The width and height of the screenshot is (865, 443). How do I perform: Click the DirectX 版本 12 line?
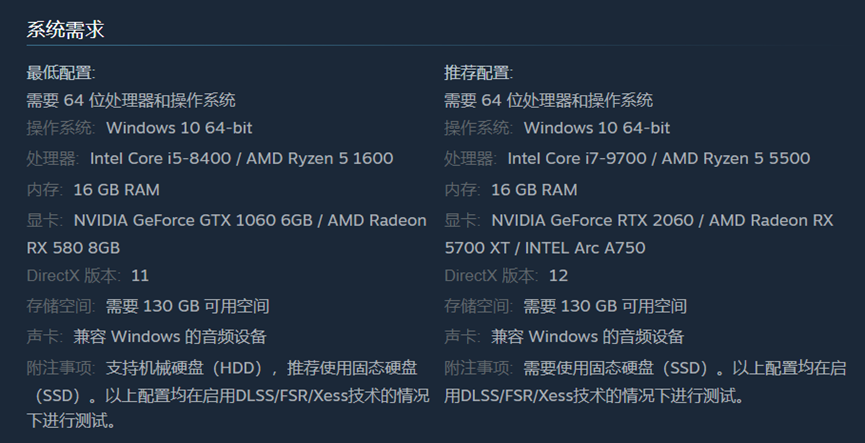[506, 275]
